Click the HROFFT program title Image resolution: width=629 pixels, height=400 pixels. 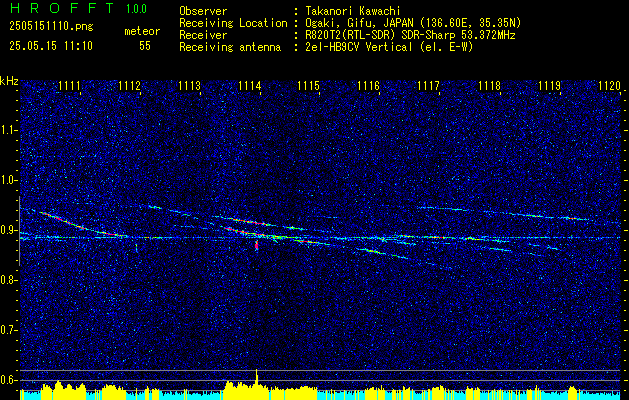coord(63,8)
